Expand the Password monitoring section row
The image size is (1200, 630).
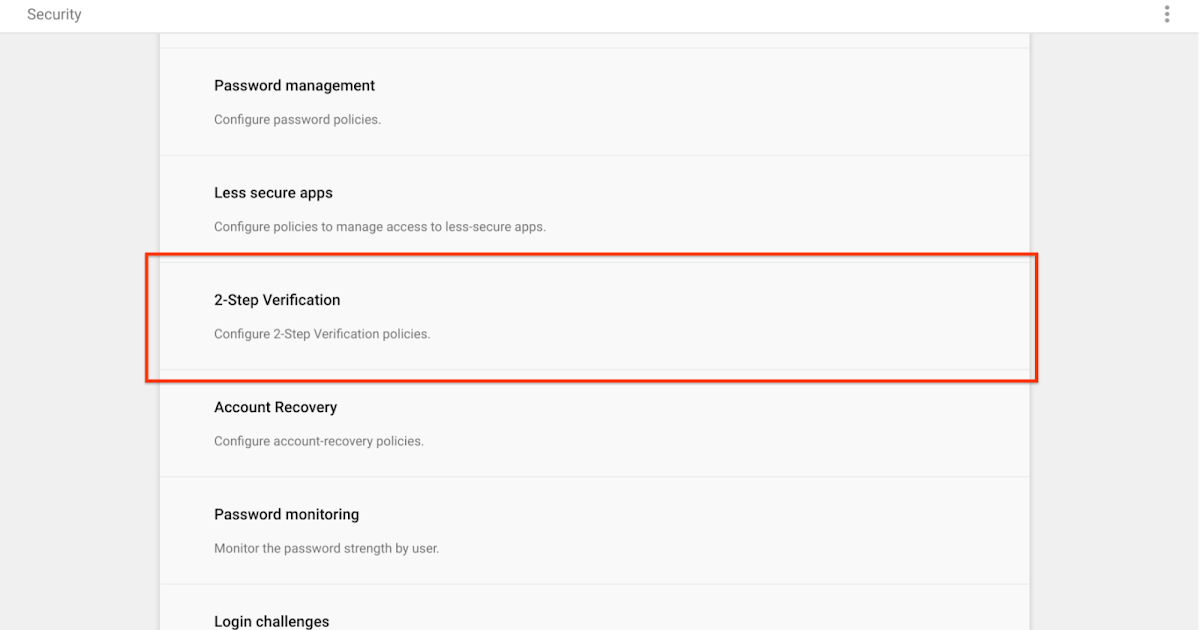[700, 530]
